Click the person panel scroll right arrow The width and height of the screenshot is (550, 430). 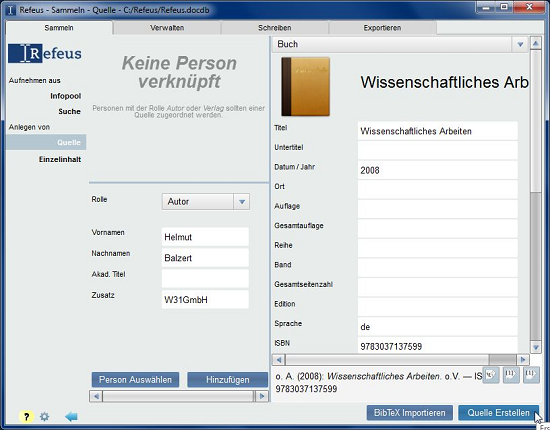(x=262, y=396)
